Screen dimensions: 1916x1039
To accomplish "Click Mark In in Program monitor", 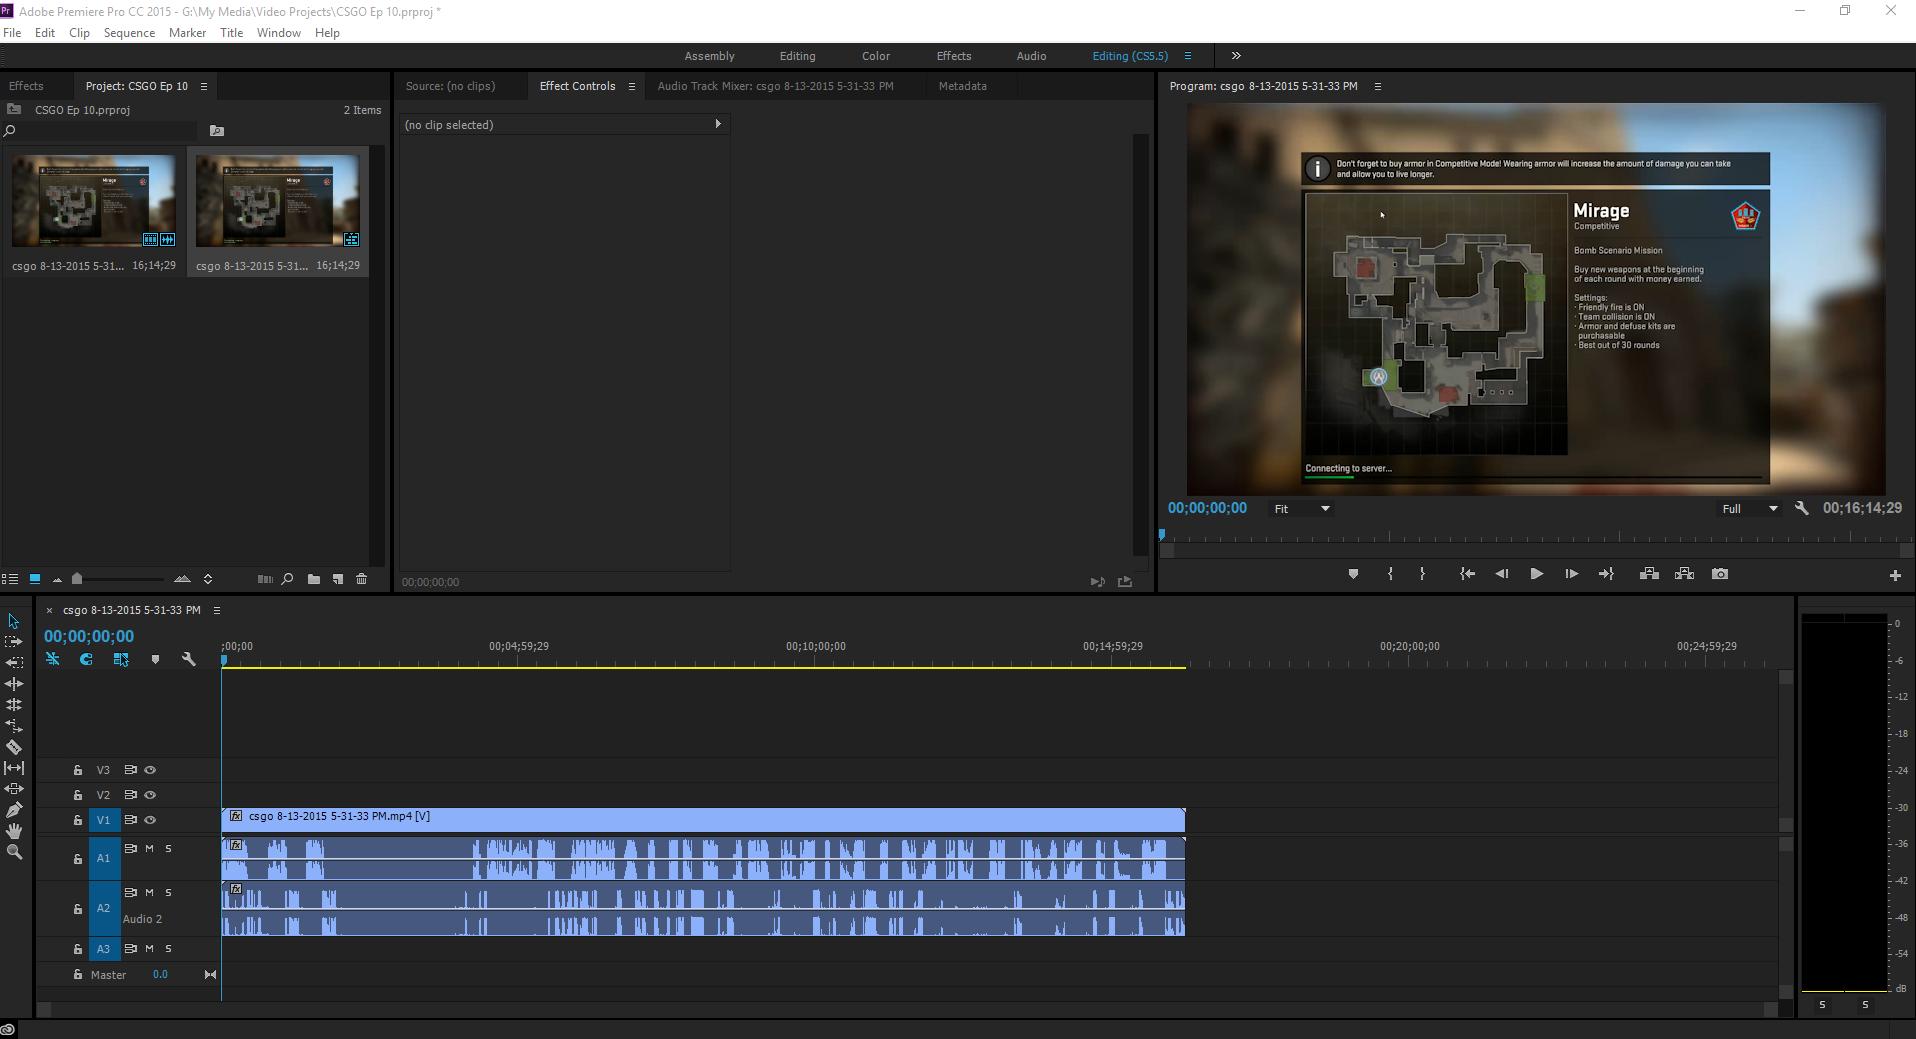I will coord(1390,574).
